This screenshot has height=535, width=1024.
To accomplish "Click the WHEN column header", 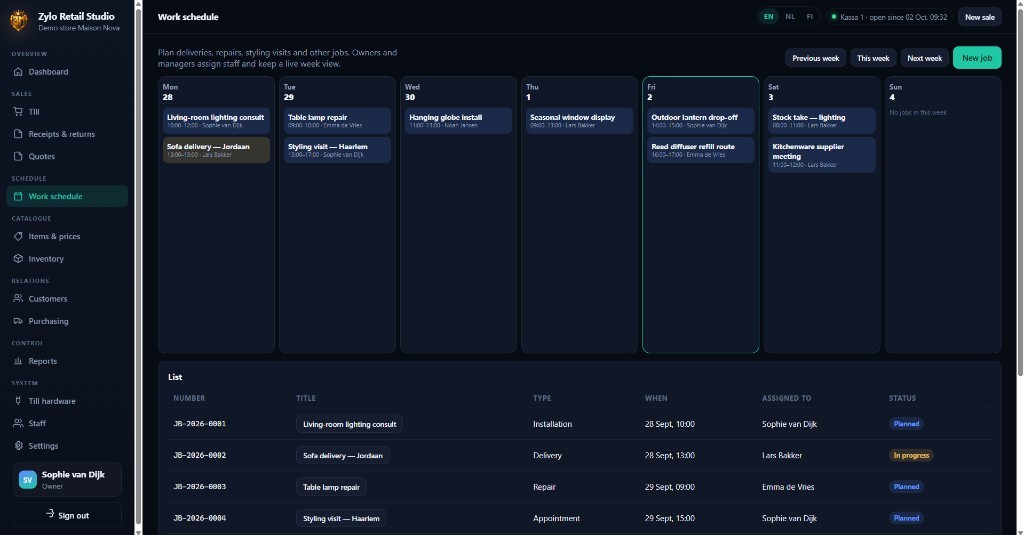I will 656,398.
